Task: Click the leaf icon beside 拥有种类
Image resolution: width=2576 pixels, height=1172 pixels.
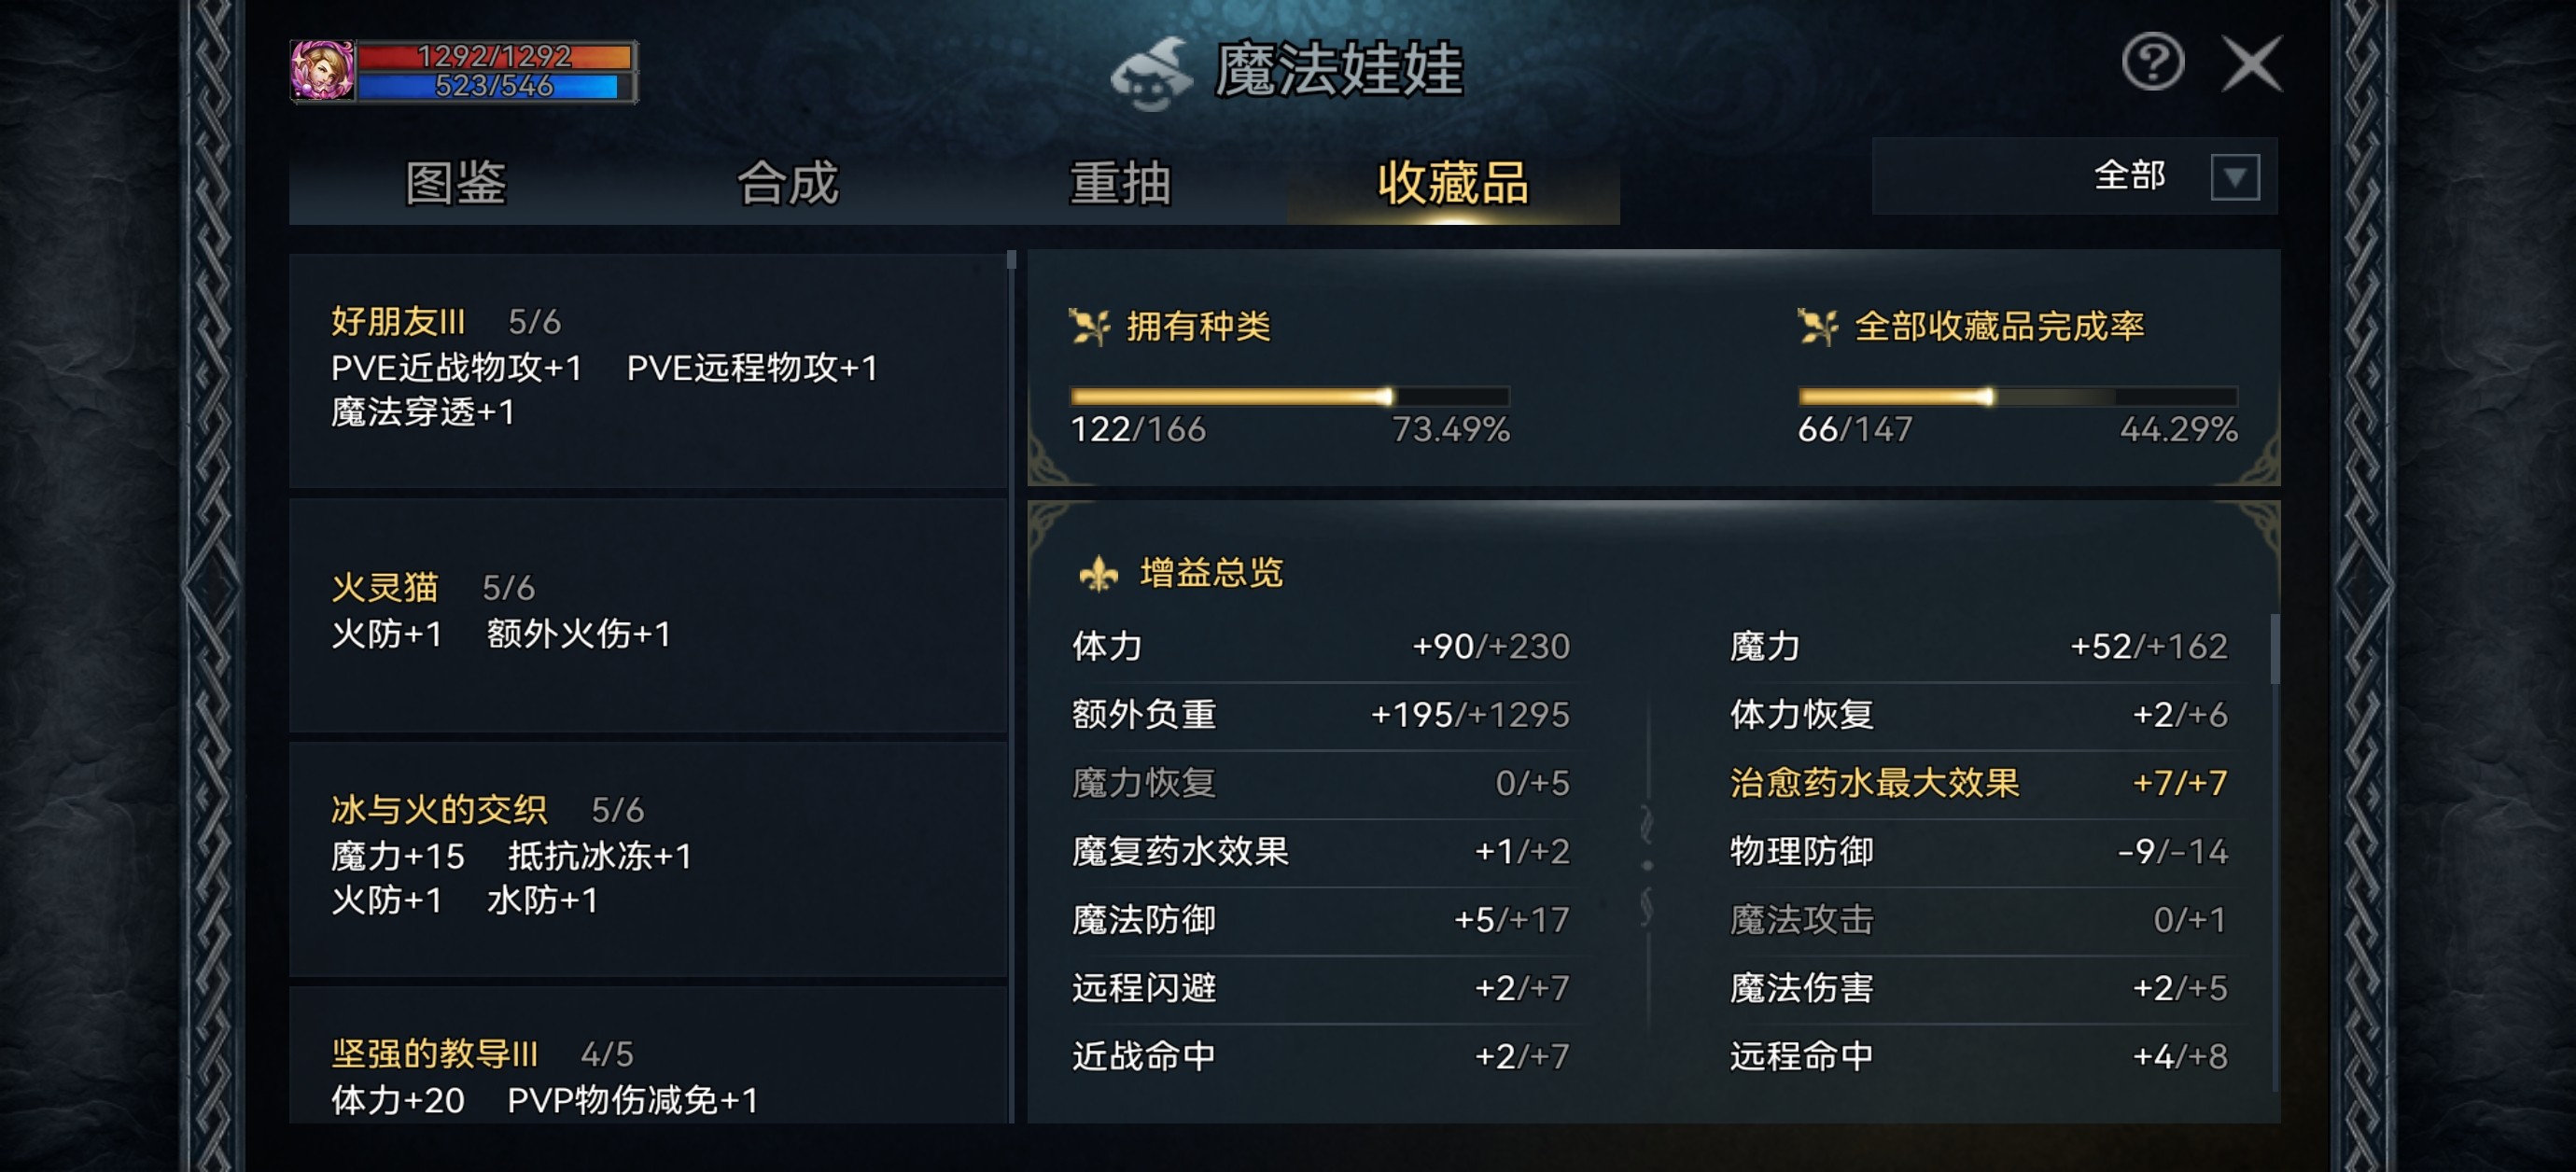Action: coord(1089,326)
